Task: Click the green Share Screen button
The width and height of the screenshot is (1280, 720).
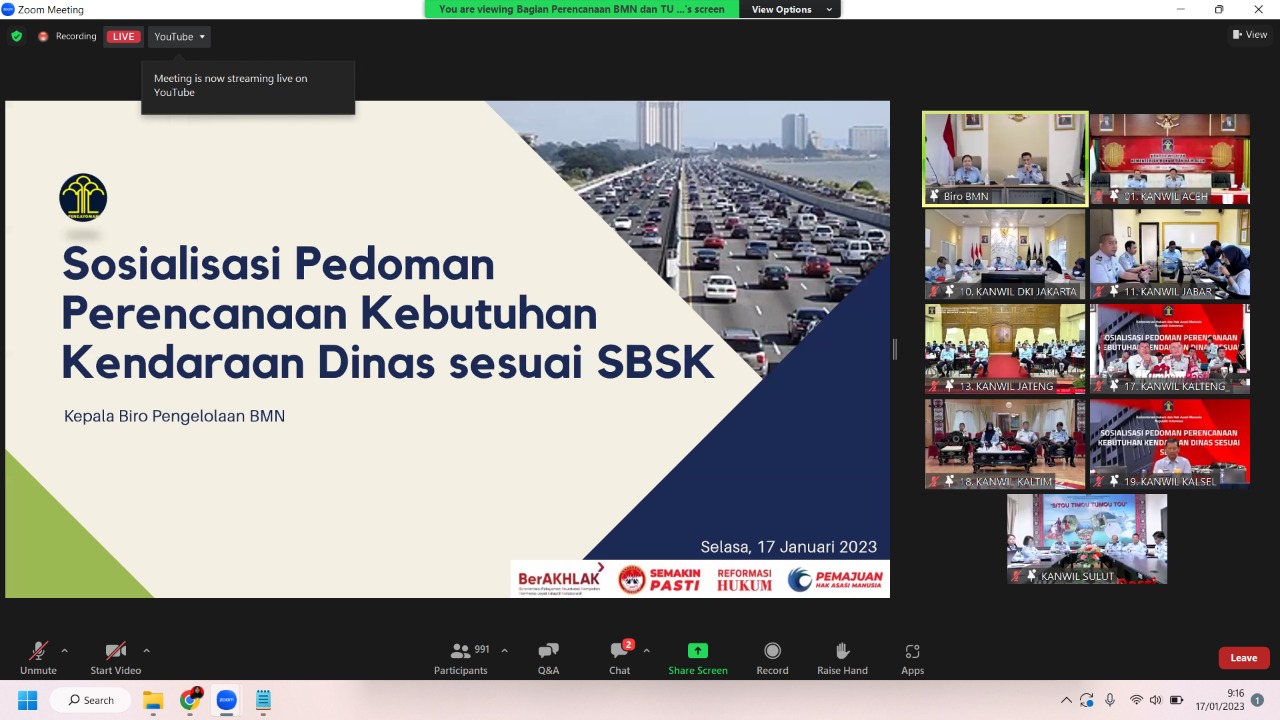Action: [x=698, y=657]
